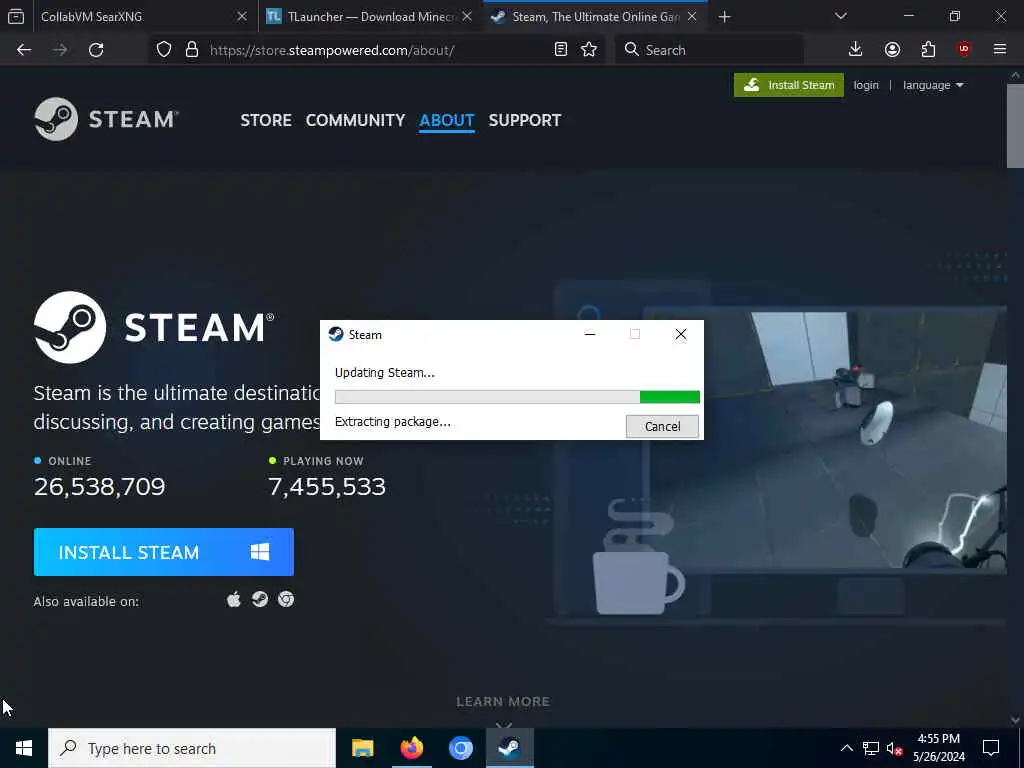Open the taskbar clock showing 4:55 PM
Viewport: 1024px width, 768px height.
click(x=938, y=748)
